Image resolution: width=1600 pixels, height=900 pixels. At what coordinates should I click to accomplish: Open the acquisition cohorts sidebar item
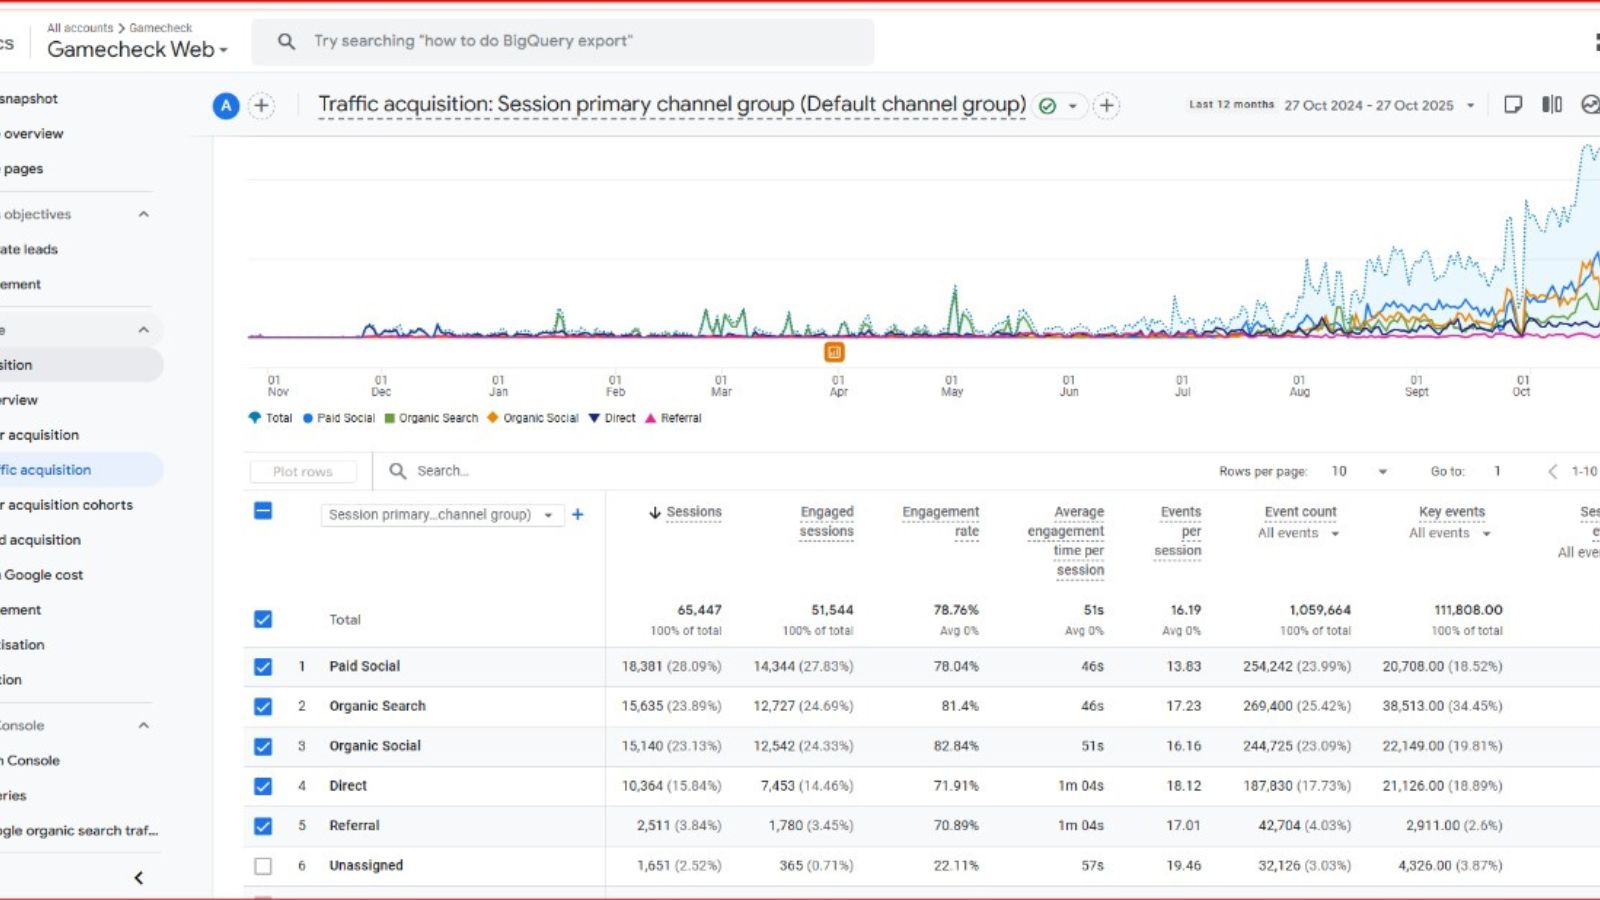click(67, 505)
